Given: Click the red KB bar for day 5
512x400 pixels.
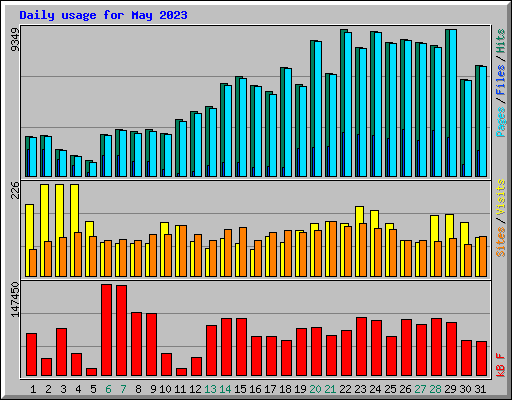Looking at the screenshot, I should click(91, 372).
